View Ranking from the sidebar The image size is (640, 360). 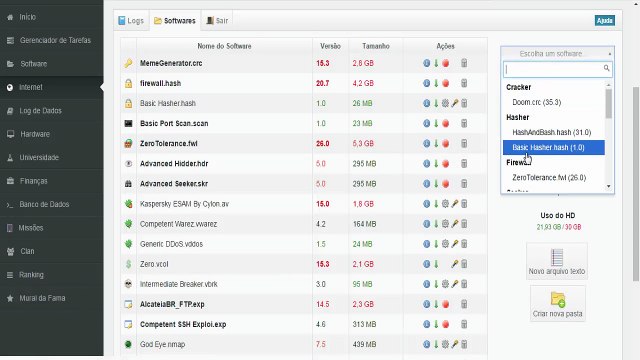click(x=51, y=275)
